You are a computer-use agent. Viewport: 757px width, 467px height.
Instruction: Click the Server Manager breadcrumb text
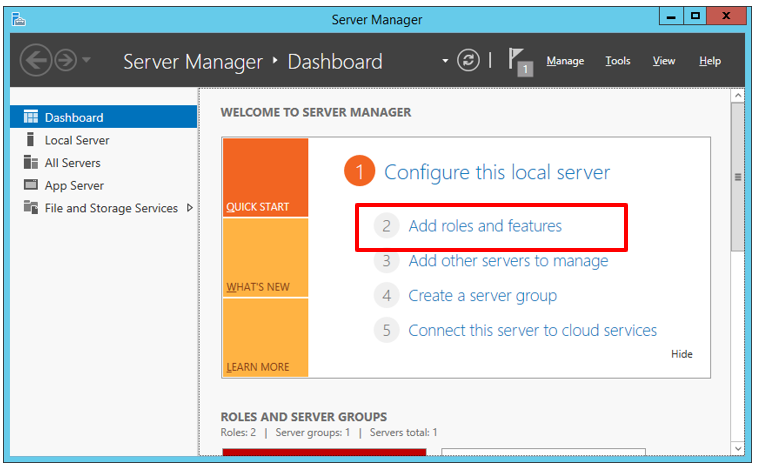click(x=193, y=62)
